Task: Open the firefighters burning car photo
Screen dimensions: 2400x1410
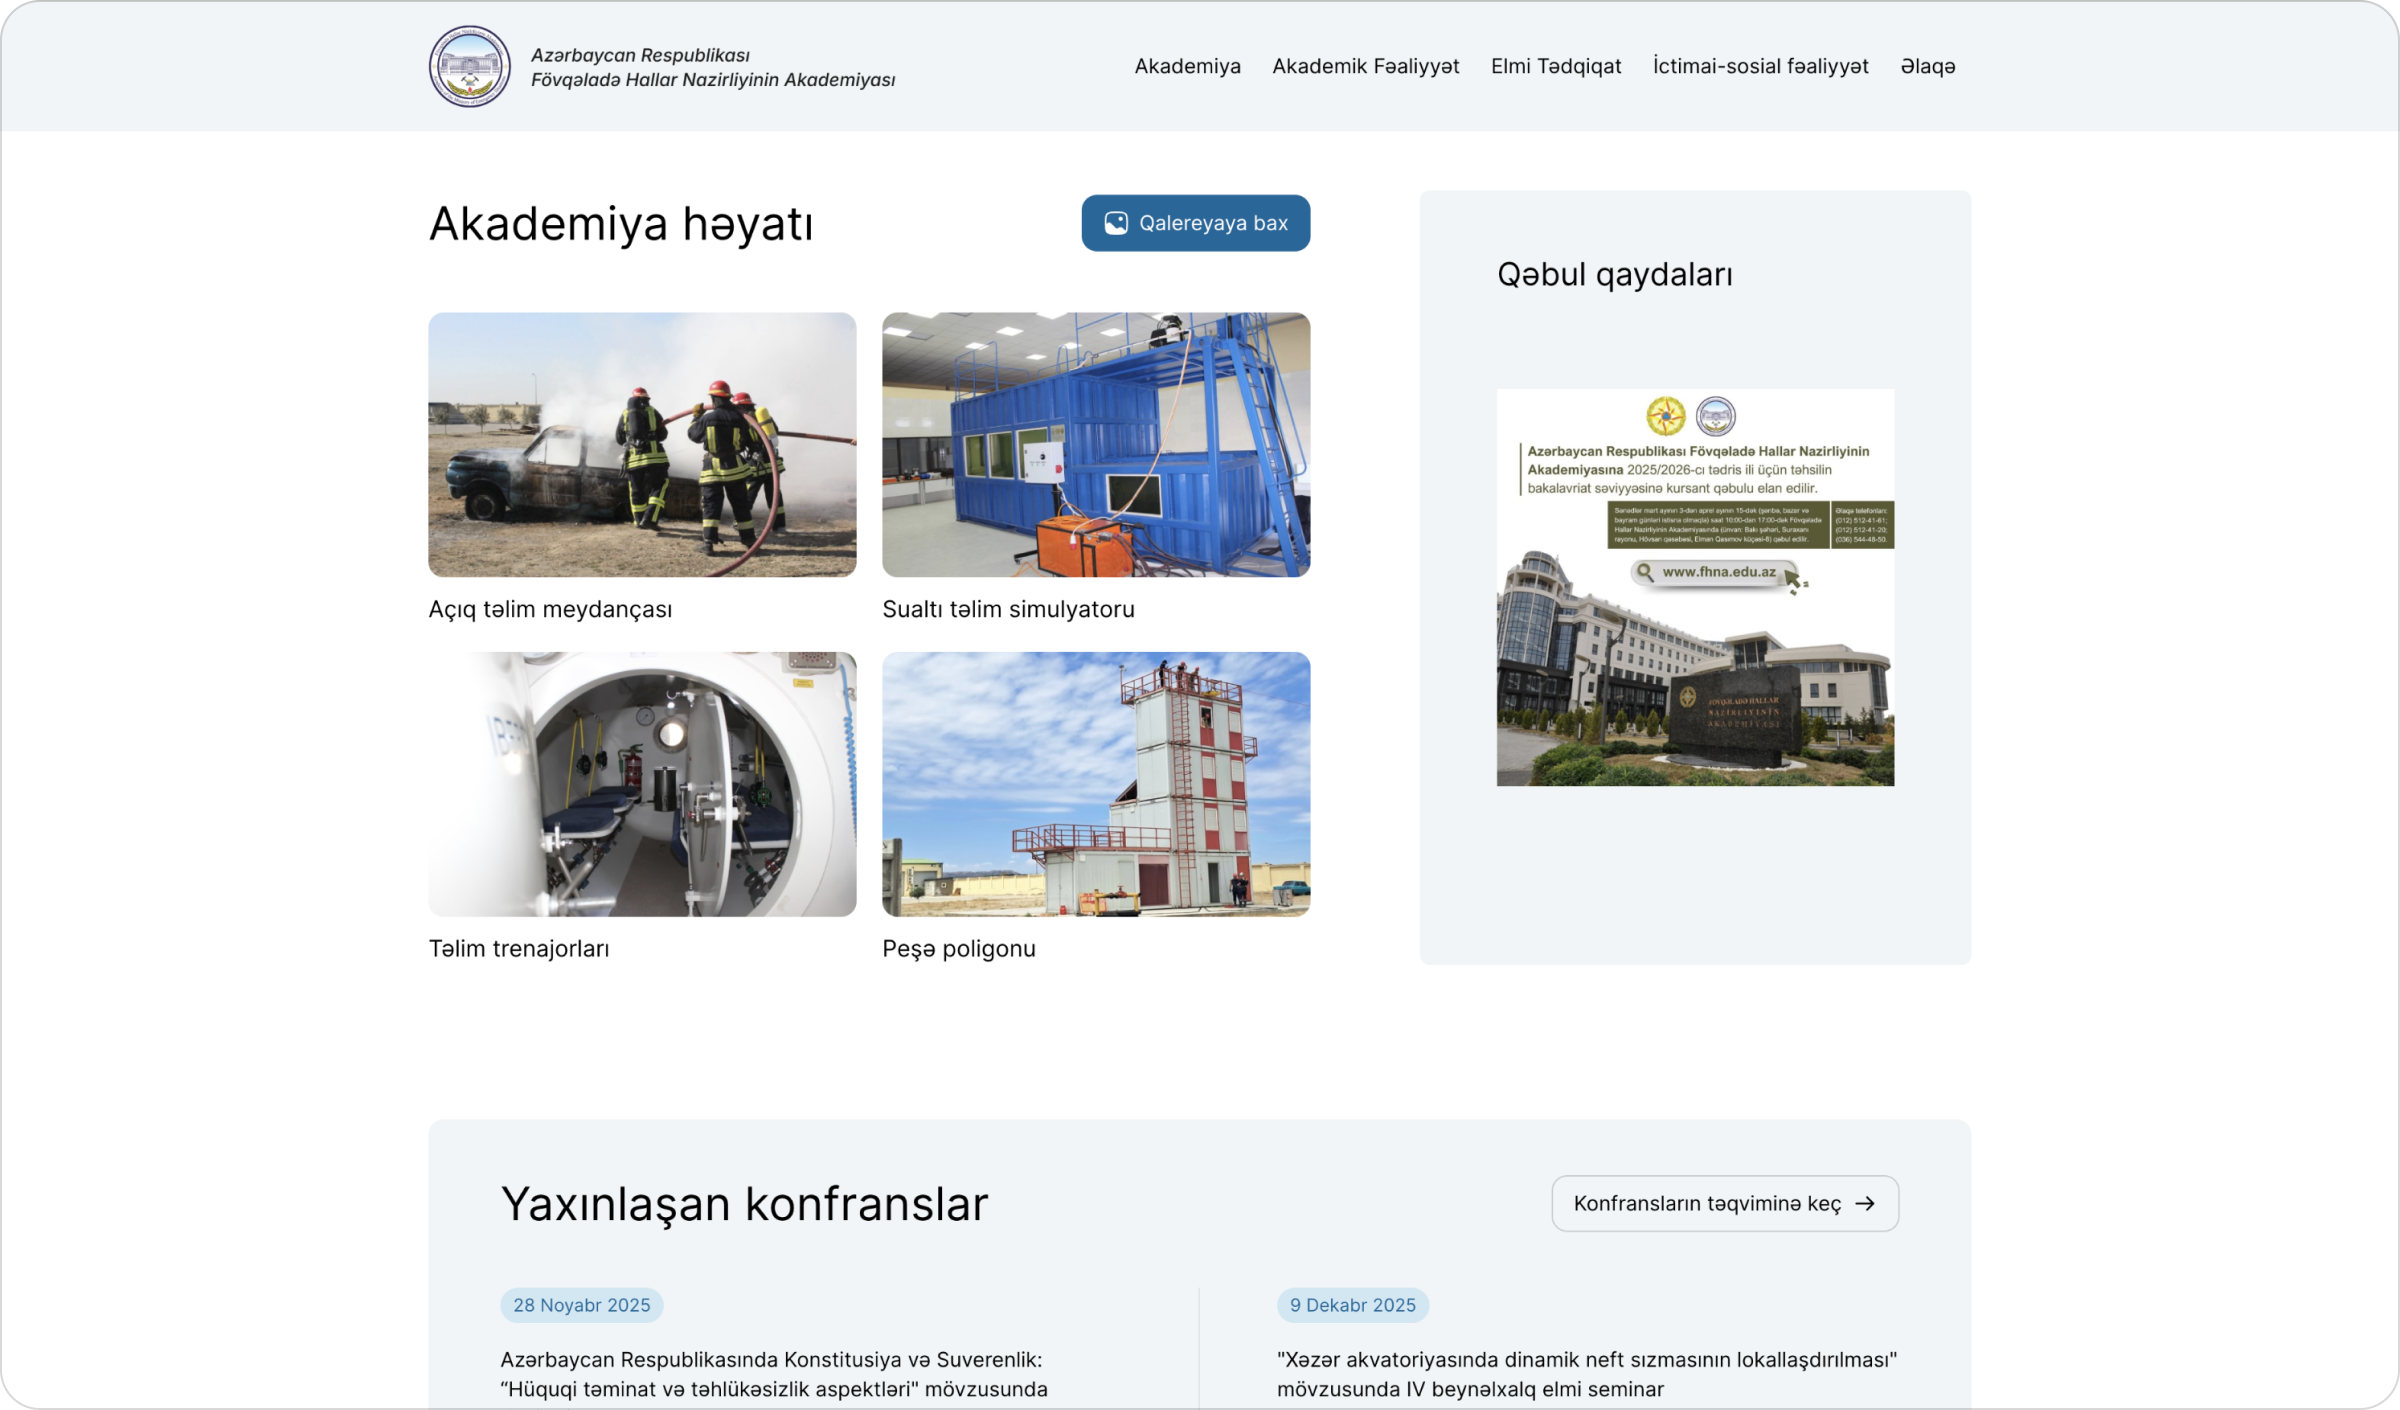Action: (x=642, y=444)
